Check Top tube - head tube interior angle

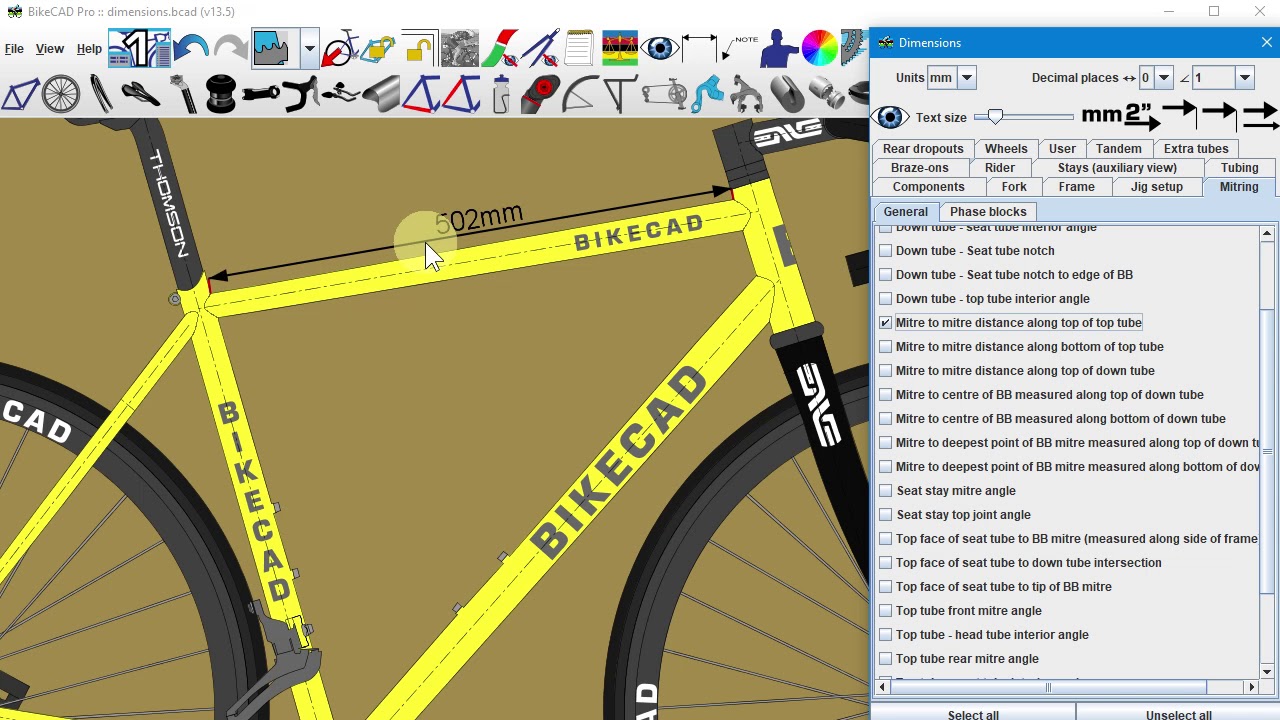[885, 635]
